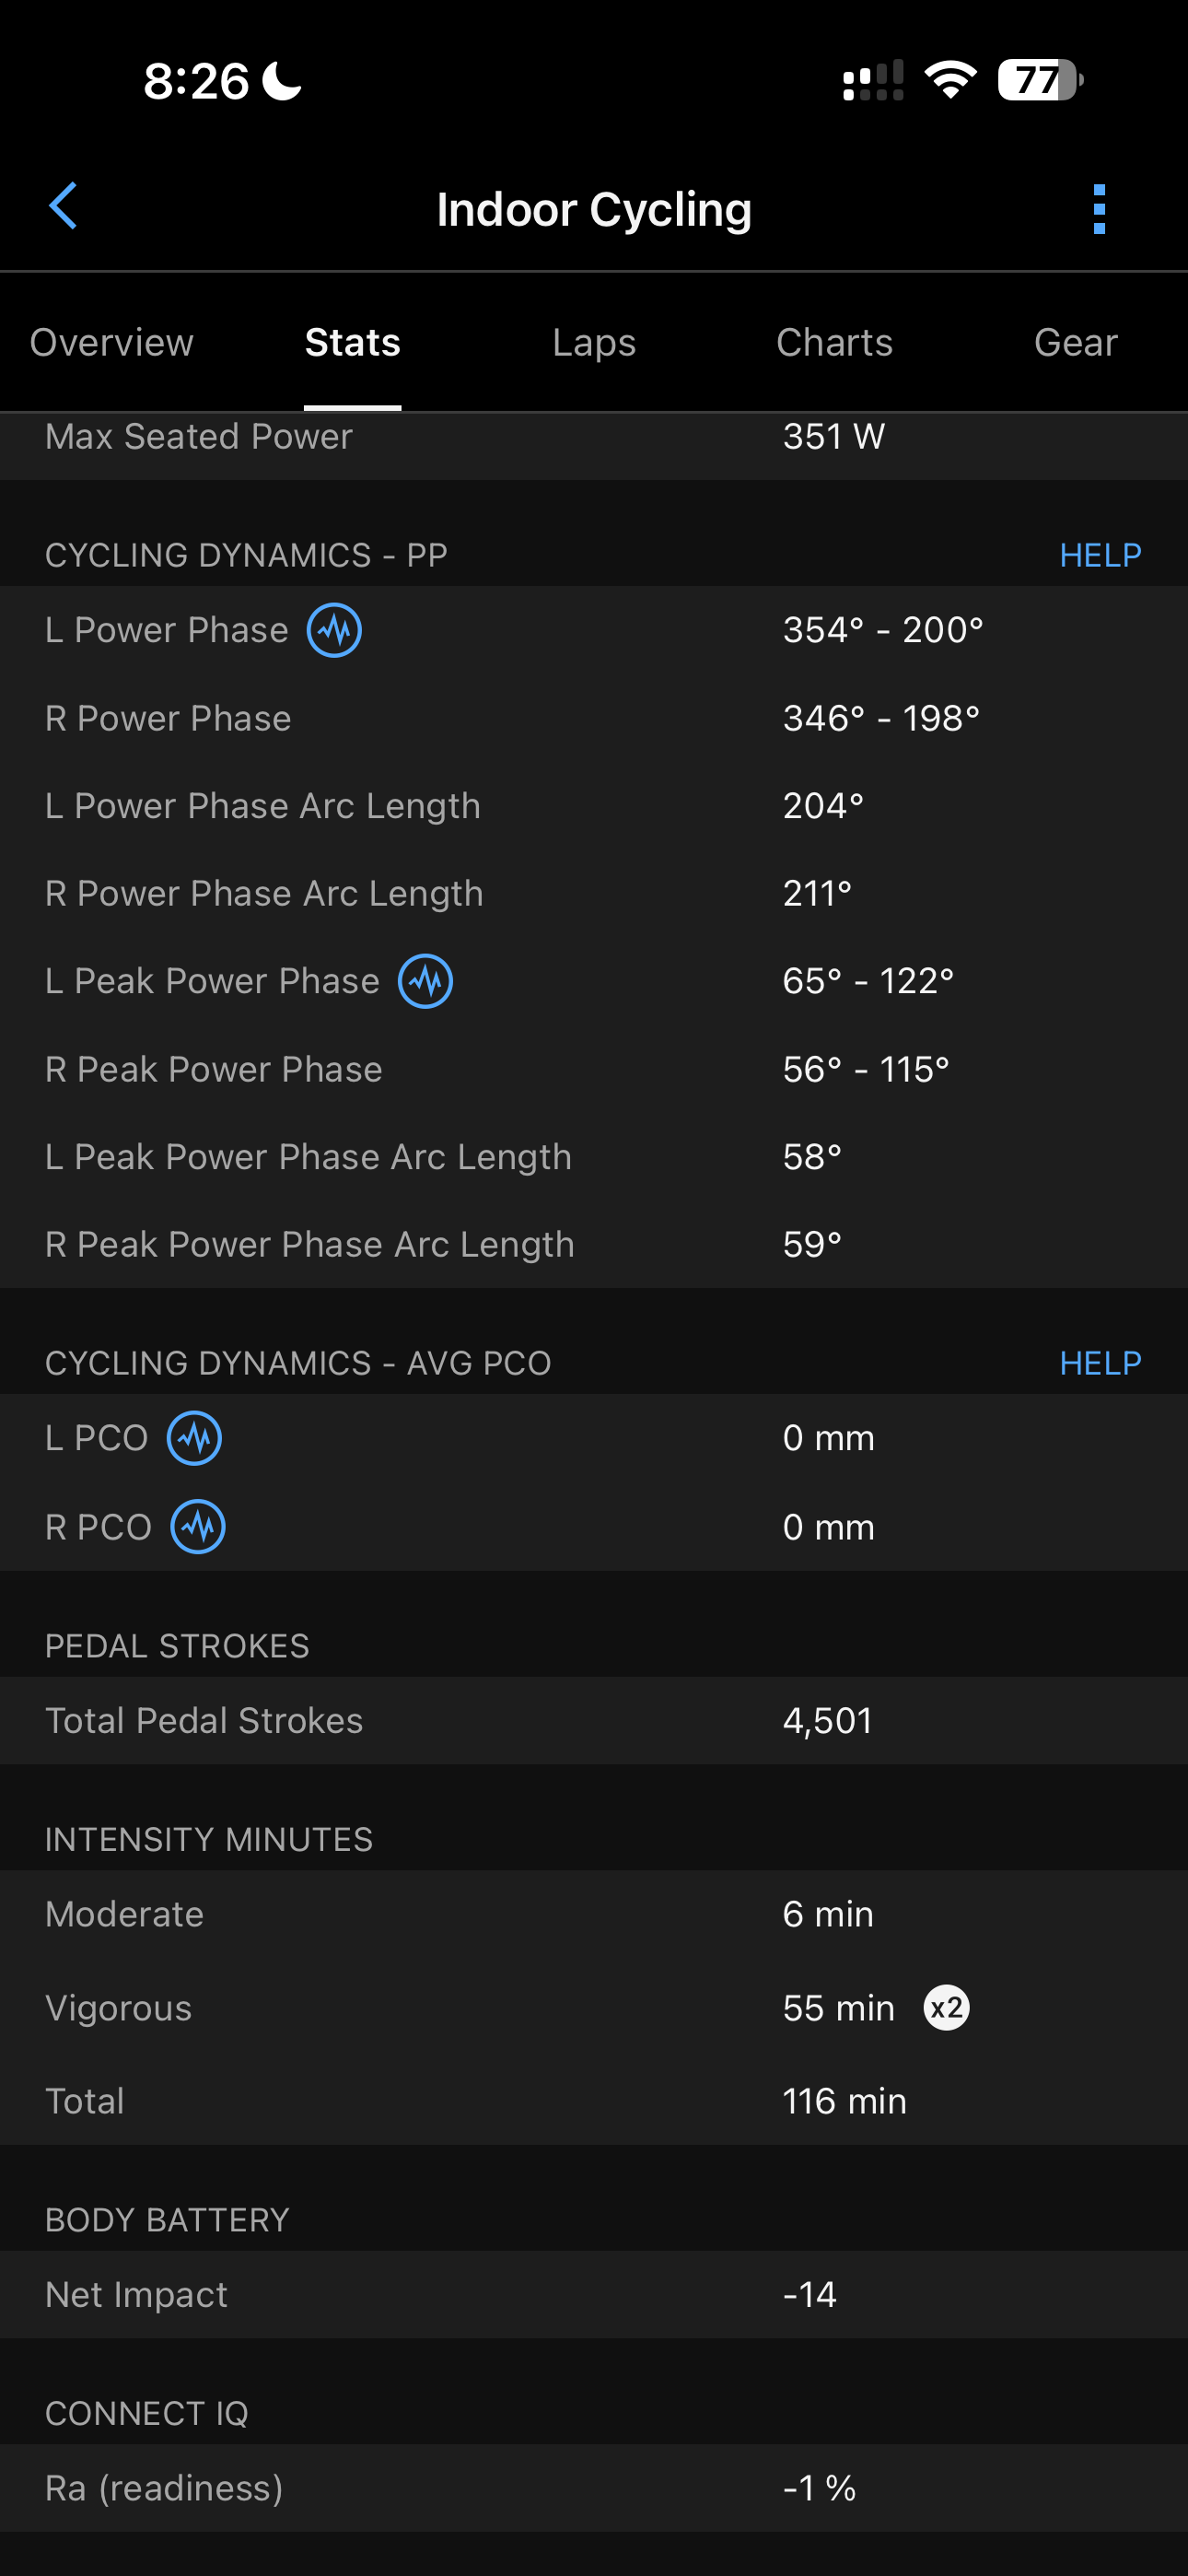Tap the chart icon next to R PCO

point(198,1527)
